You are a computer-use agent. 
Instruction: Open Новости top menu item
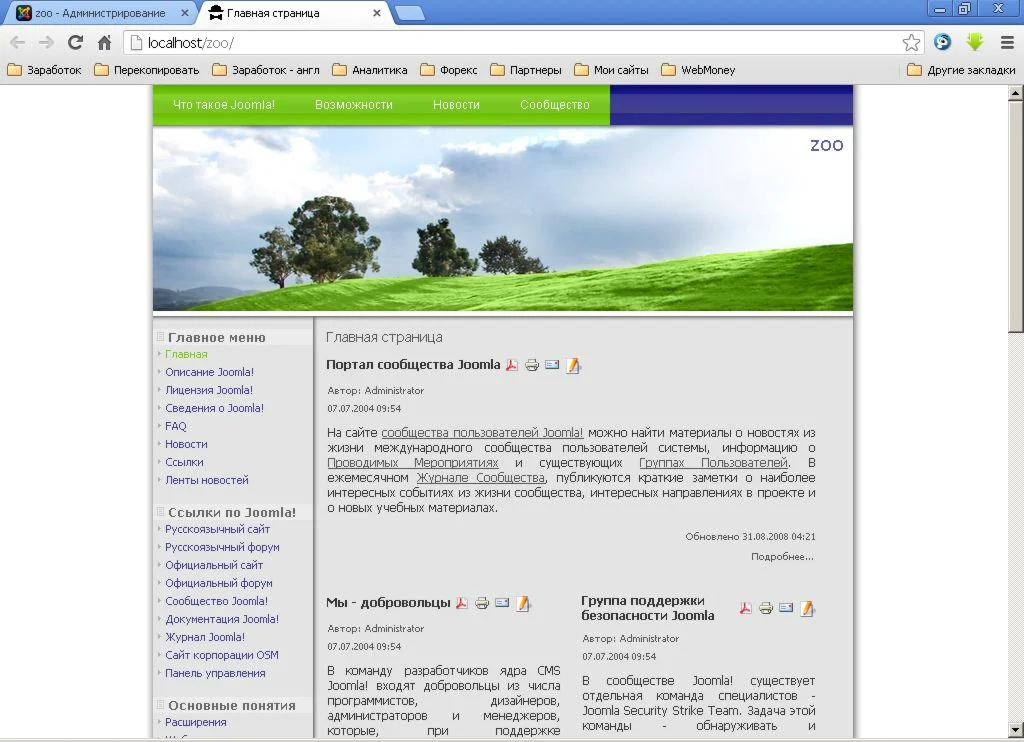click(x=456, y=105)
